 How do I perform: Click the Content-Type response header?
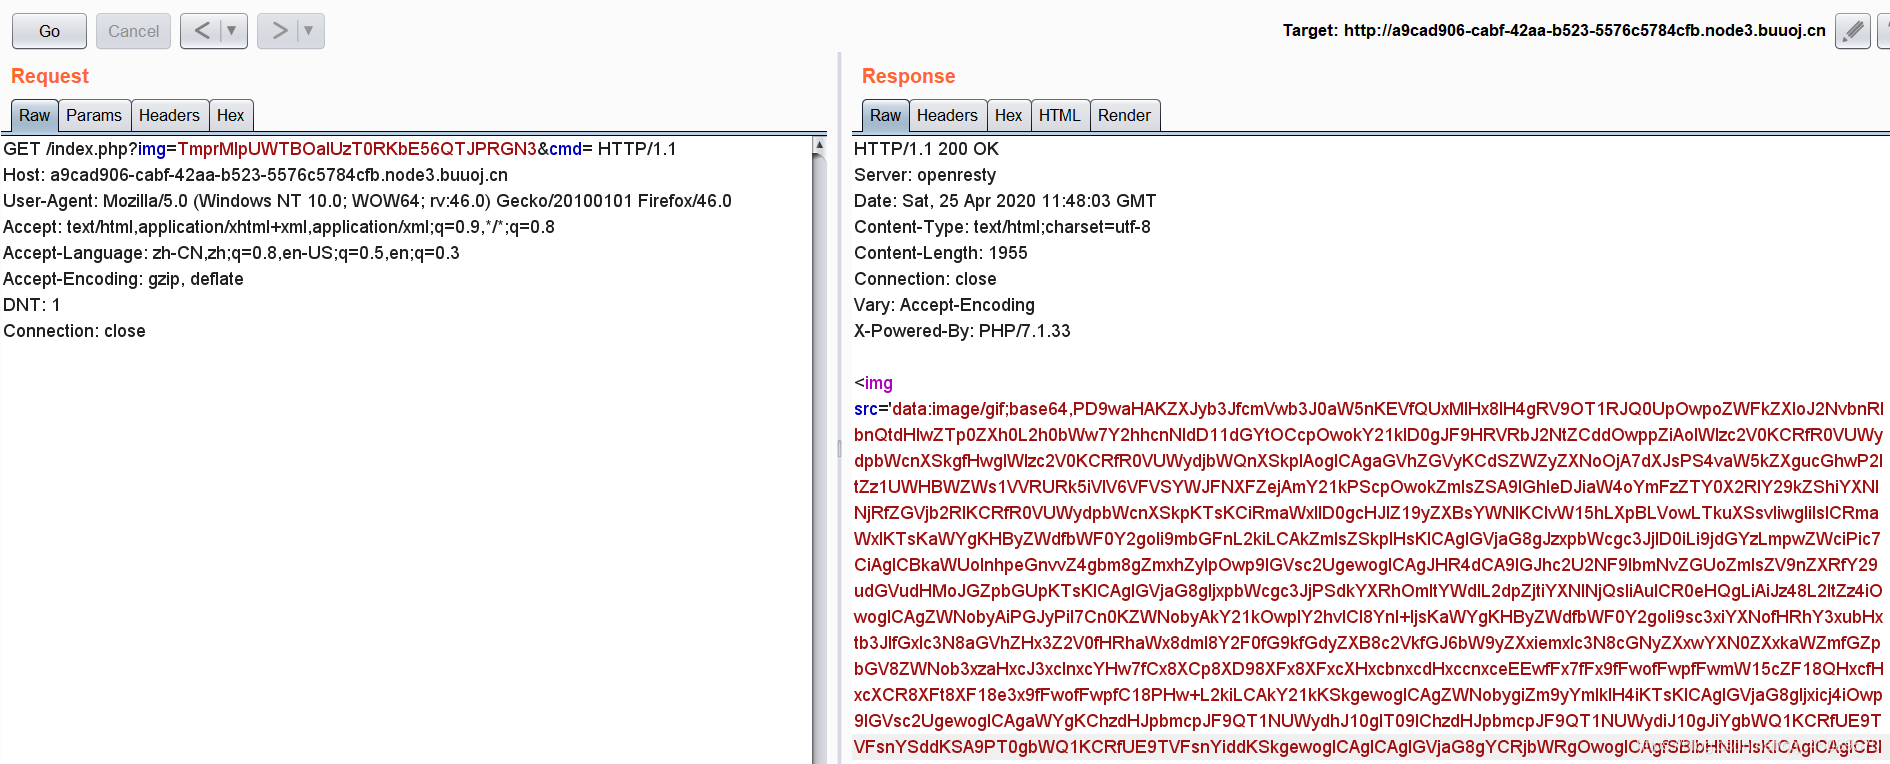point(1002,227)
